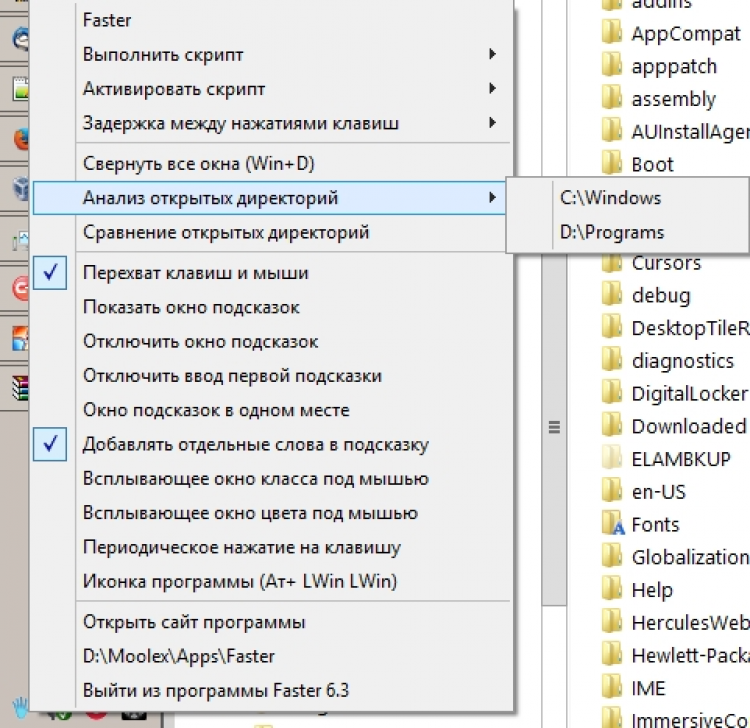Expand arrow next to Активировать скрипт
This screenshot has height=728, width=750.
point(492,88)
